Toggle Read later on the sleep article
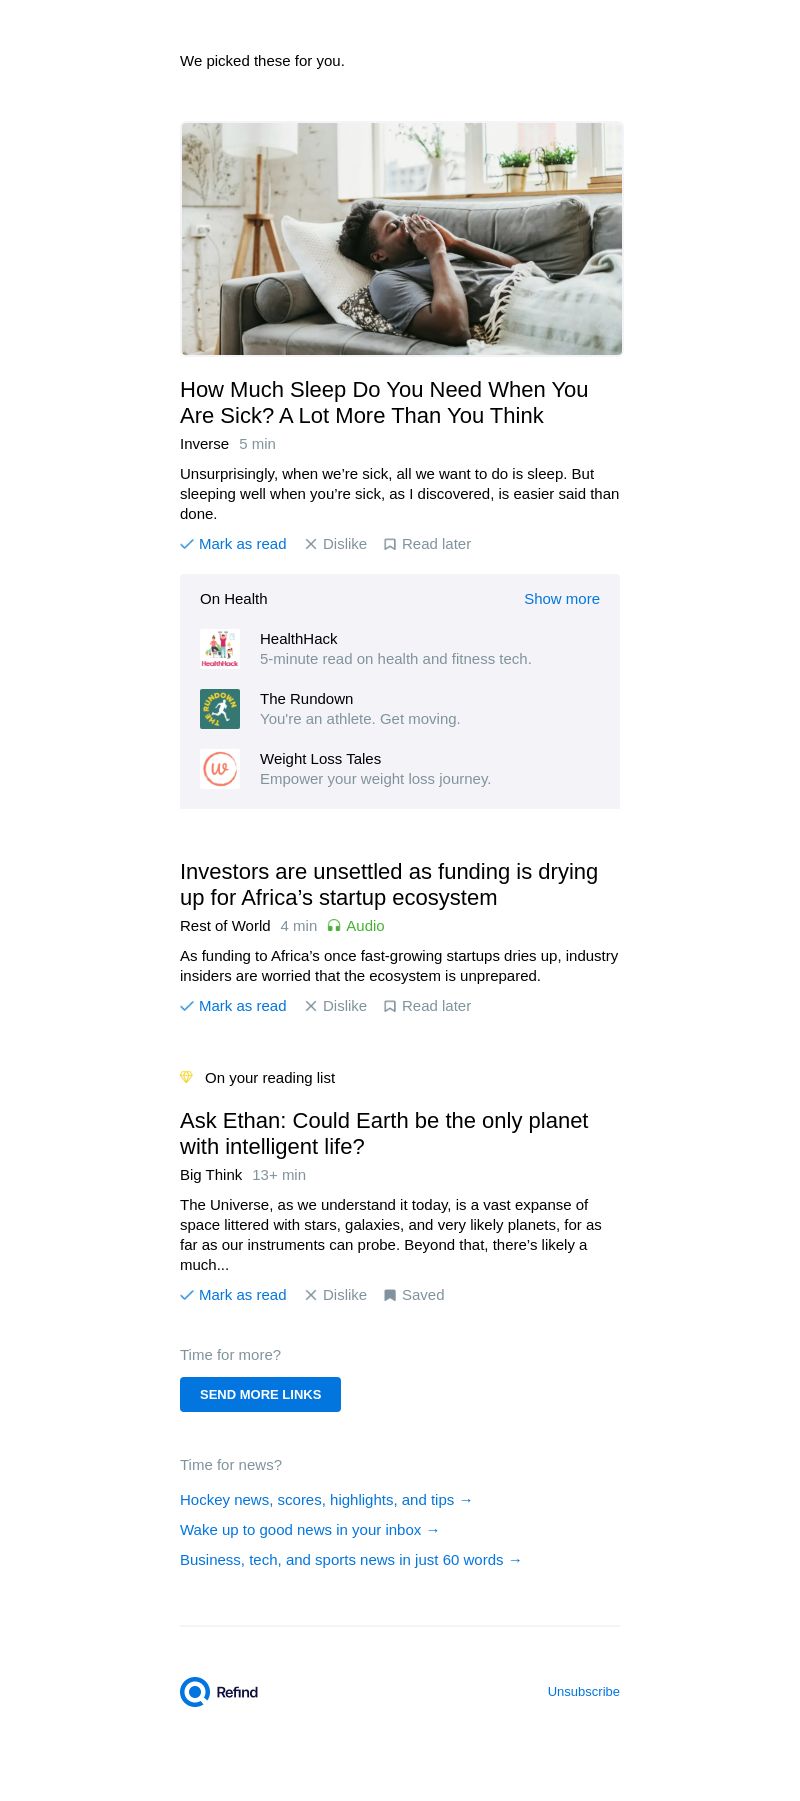This screenshot has height=1801, width=800. pos(427,544)
